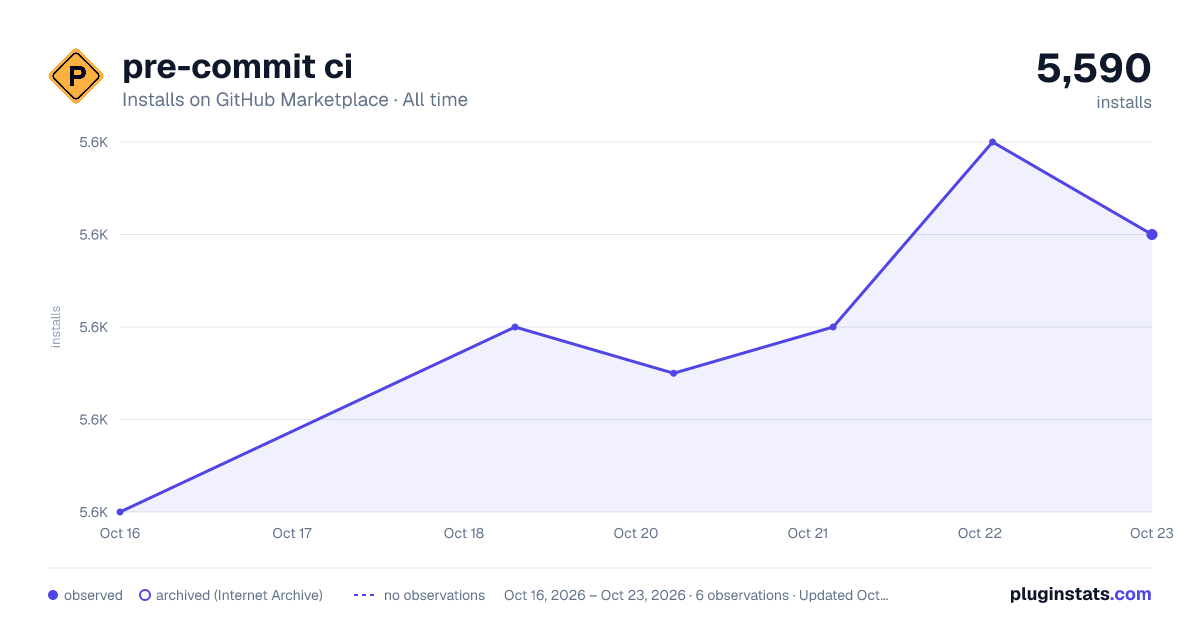Click the date range and observations footer text
The height and width of the screenshot is (630, 1200).
[696, 595]
